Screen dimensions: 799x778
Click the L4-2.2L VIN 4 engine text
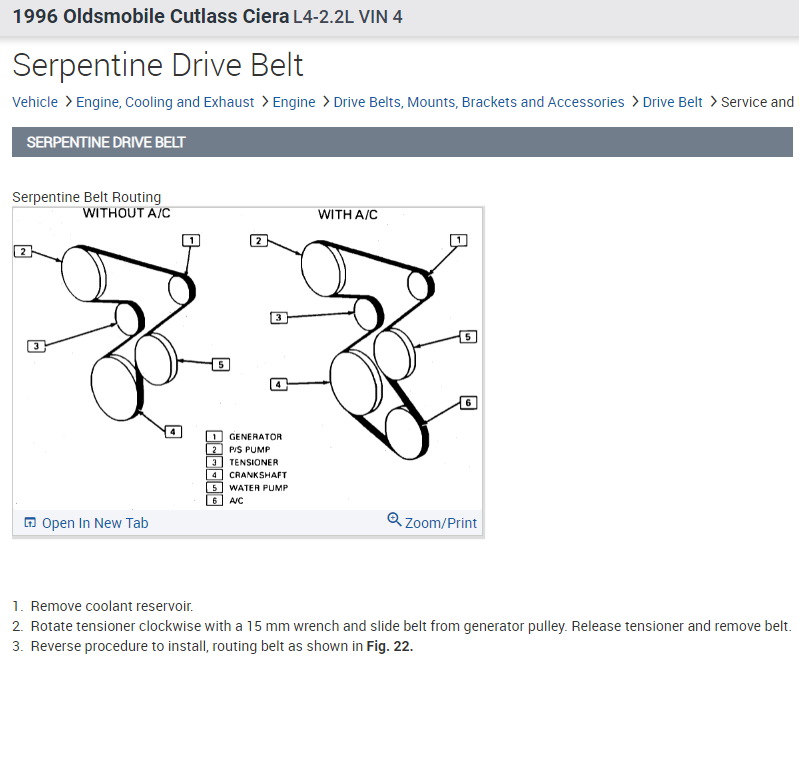(348, 17)
